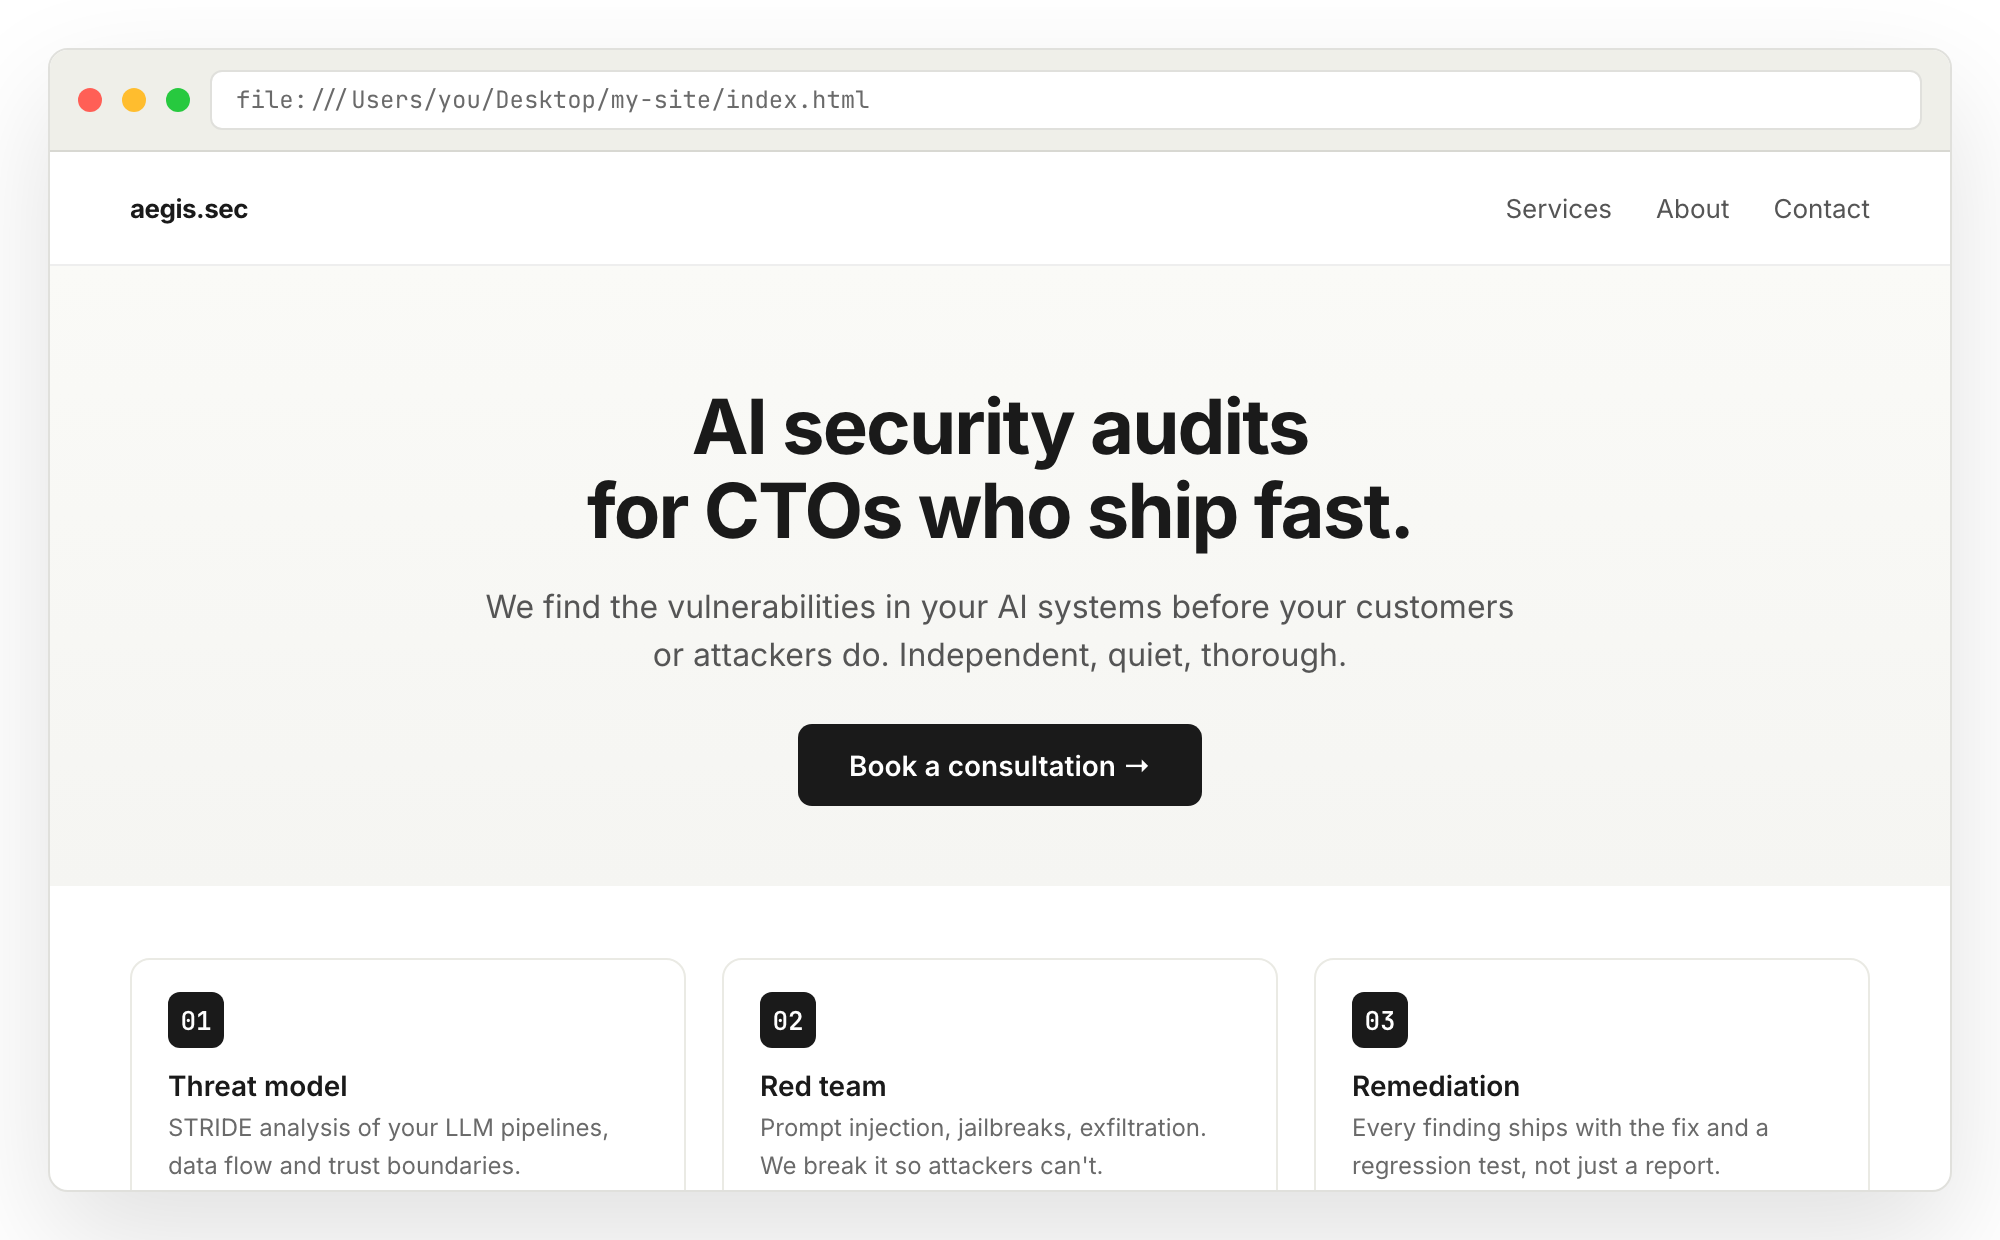This screenshot has width=2000, height=1240.
Task: Click the Red team card body
Action: pos(983,1146)
